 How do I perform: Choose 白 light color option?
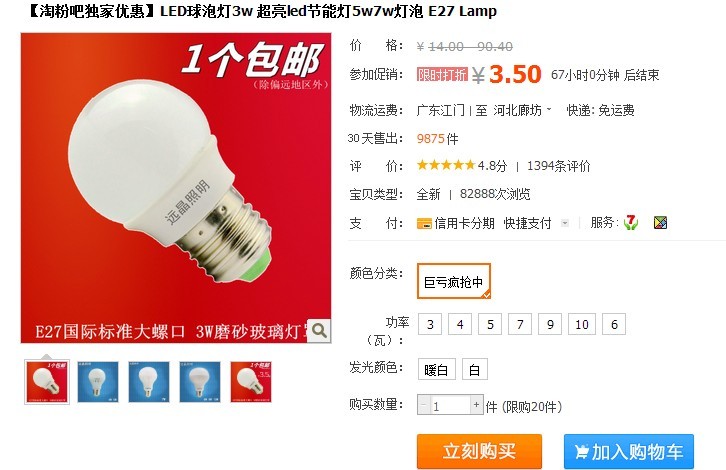click(x=475, y=370)
